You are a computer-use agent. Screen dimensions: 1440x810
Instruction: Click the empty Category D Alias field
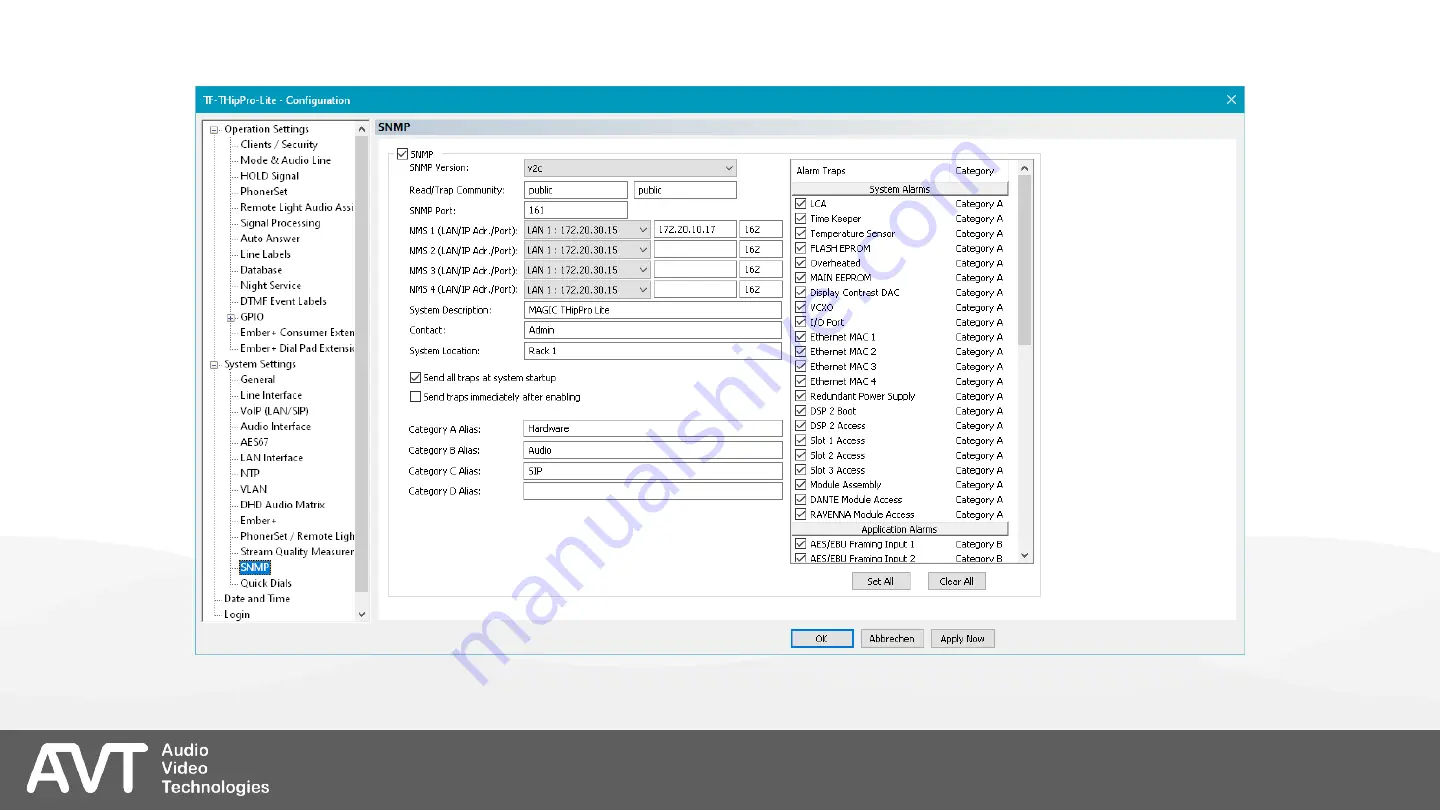click(653, 491)
